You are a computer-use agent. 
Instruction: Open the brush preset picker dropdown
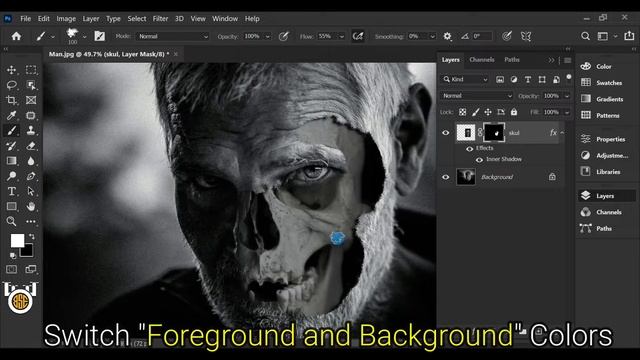click(x=84, y=37)
